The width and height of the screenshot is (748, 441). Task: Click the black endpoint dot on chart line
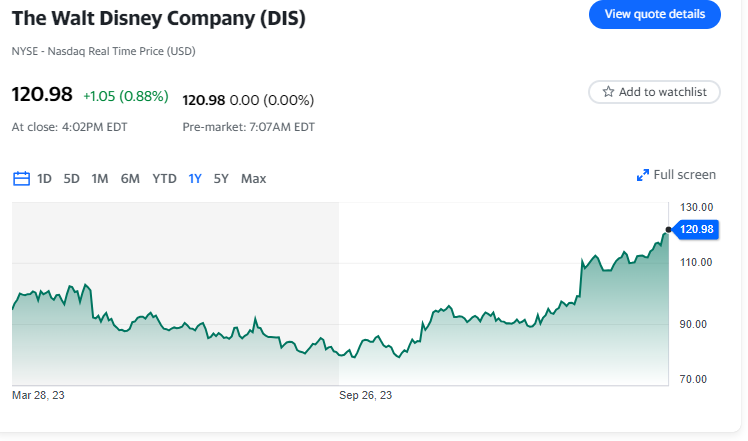pos(668,230)
